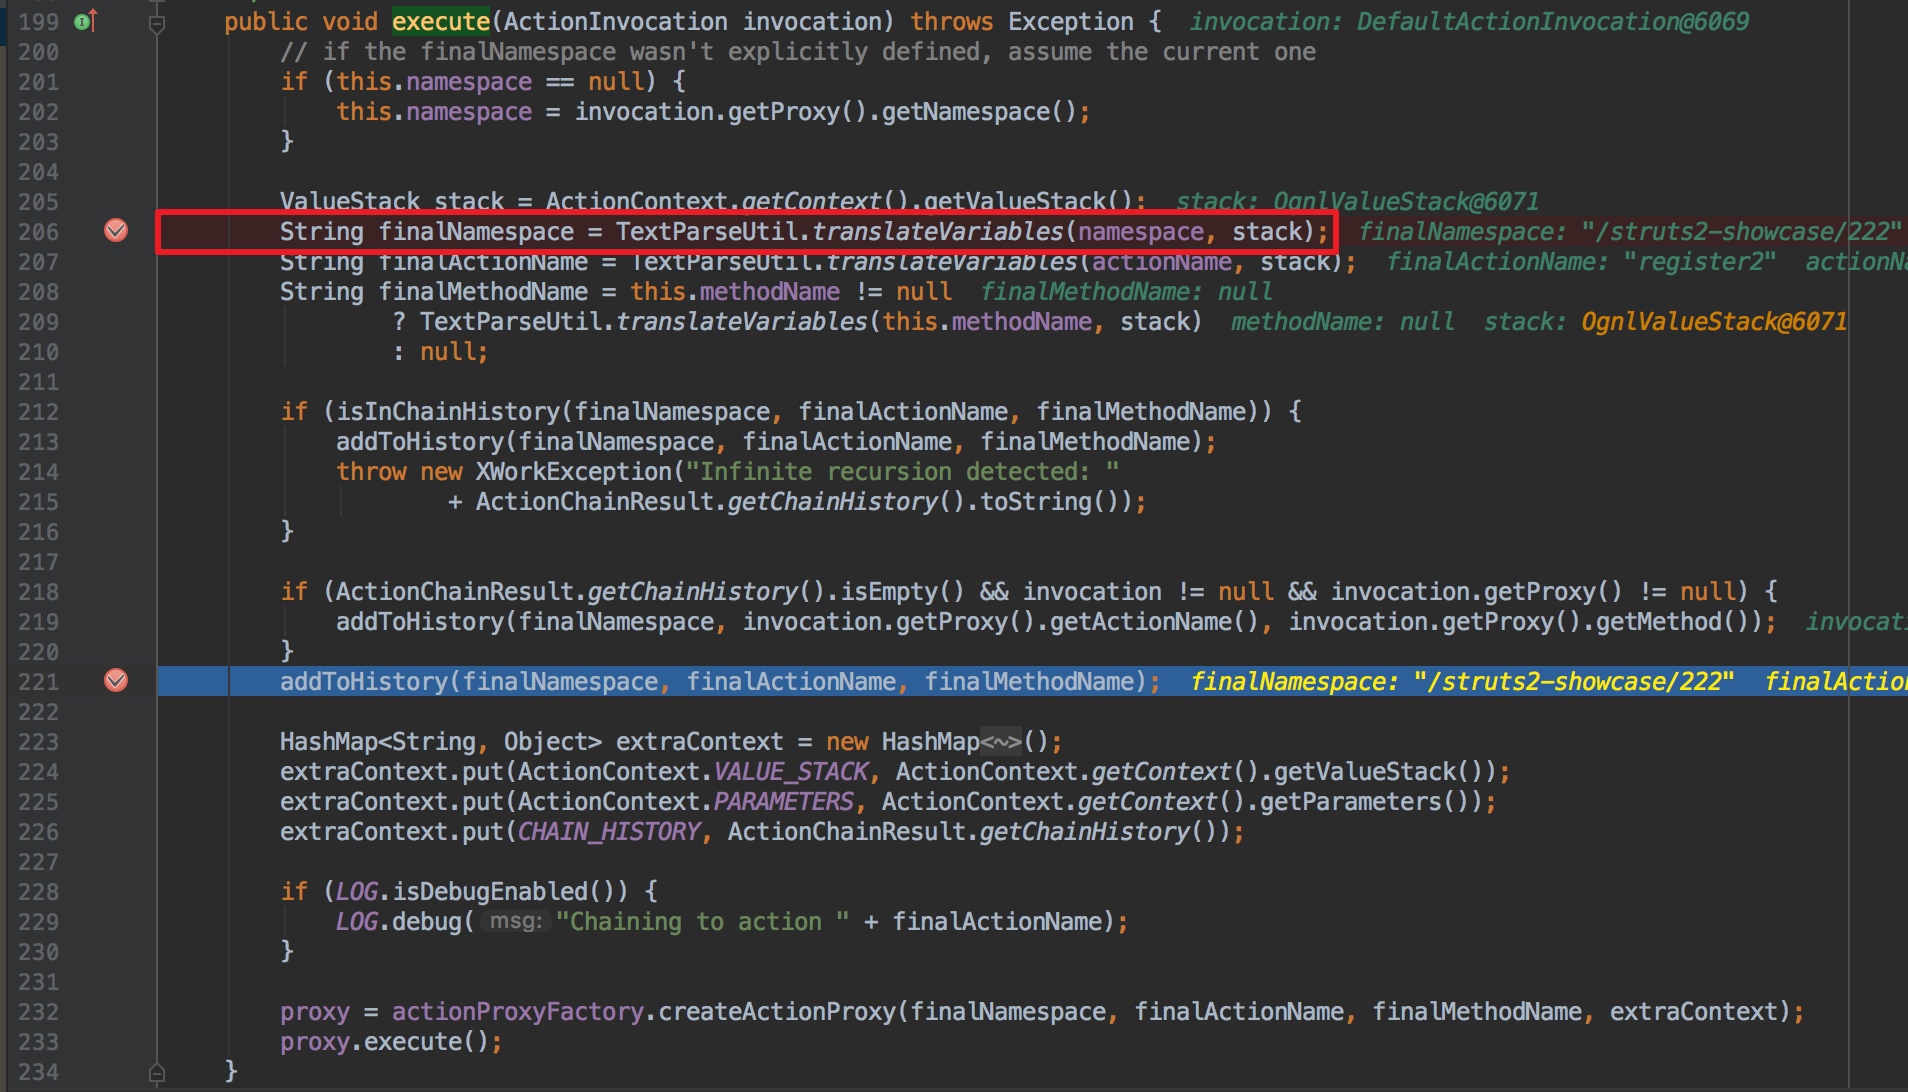Screen dimensions: 1908x1092
Task: Click isInChainHistory on line 212
Action: [x=448, y=411]
